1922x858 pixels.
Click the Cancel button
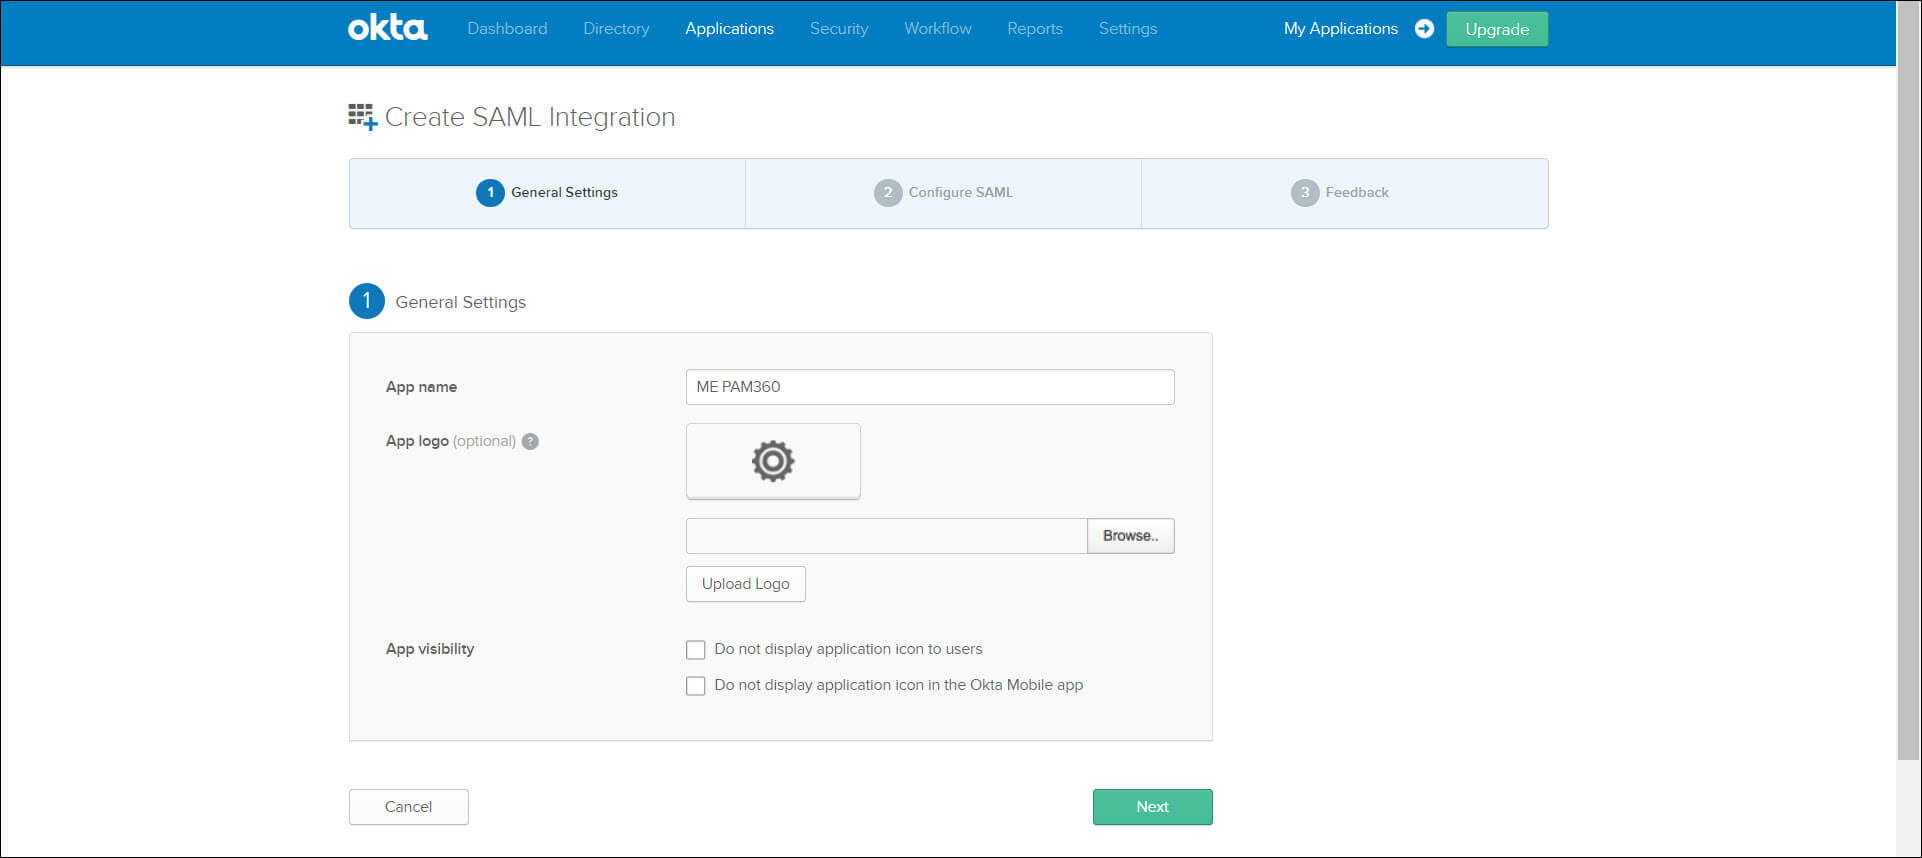[409, 807]
